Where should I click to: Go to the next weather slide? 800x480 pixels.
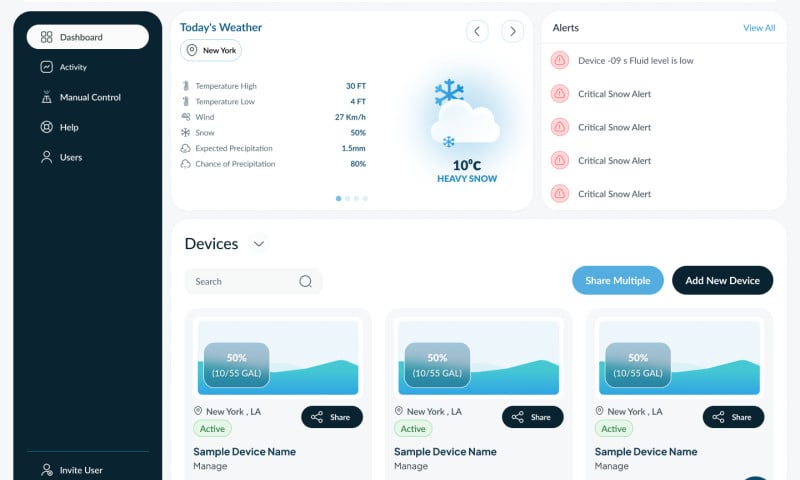[x=512, y=32]
